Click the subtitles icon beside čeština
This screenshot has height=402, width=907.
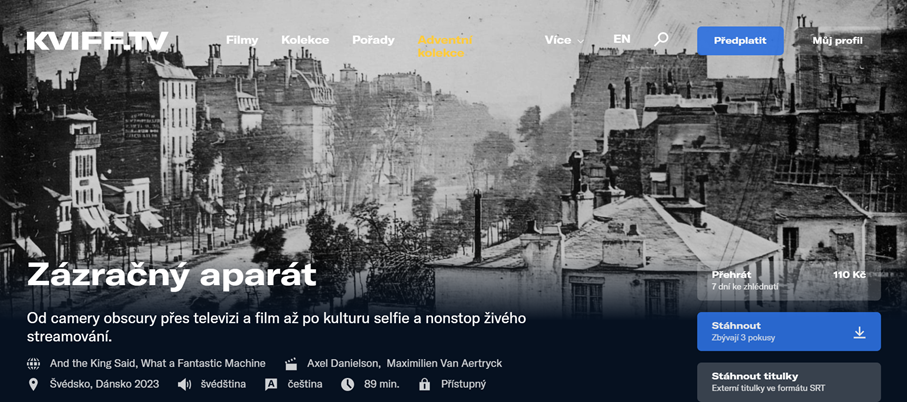[271, 385]
